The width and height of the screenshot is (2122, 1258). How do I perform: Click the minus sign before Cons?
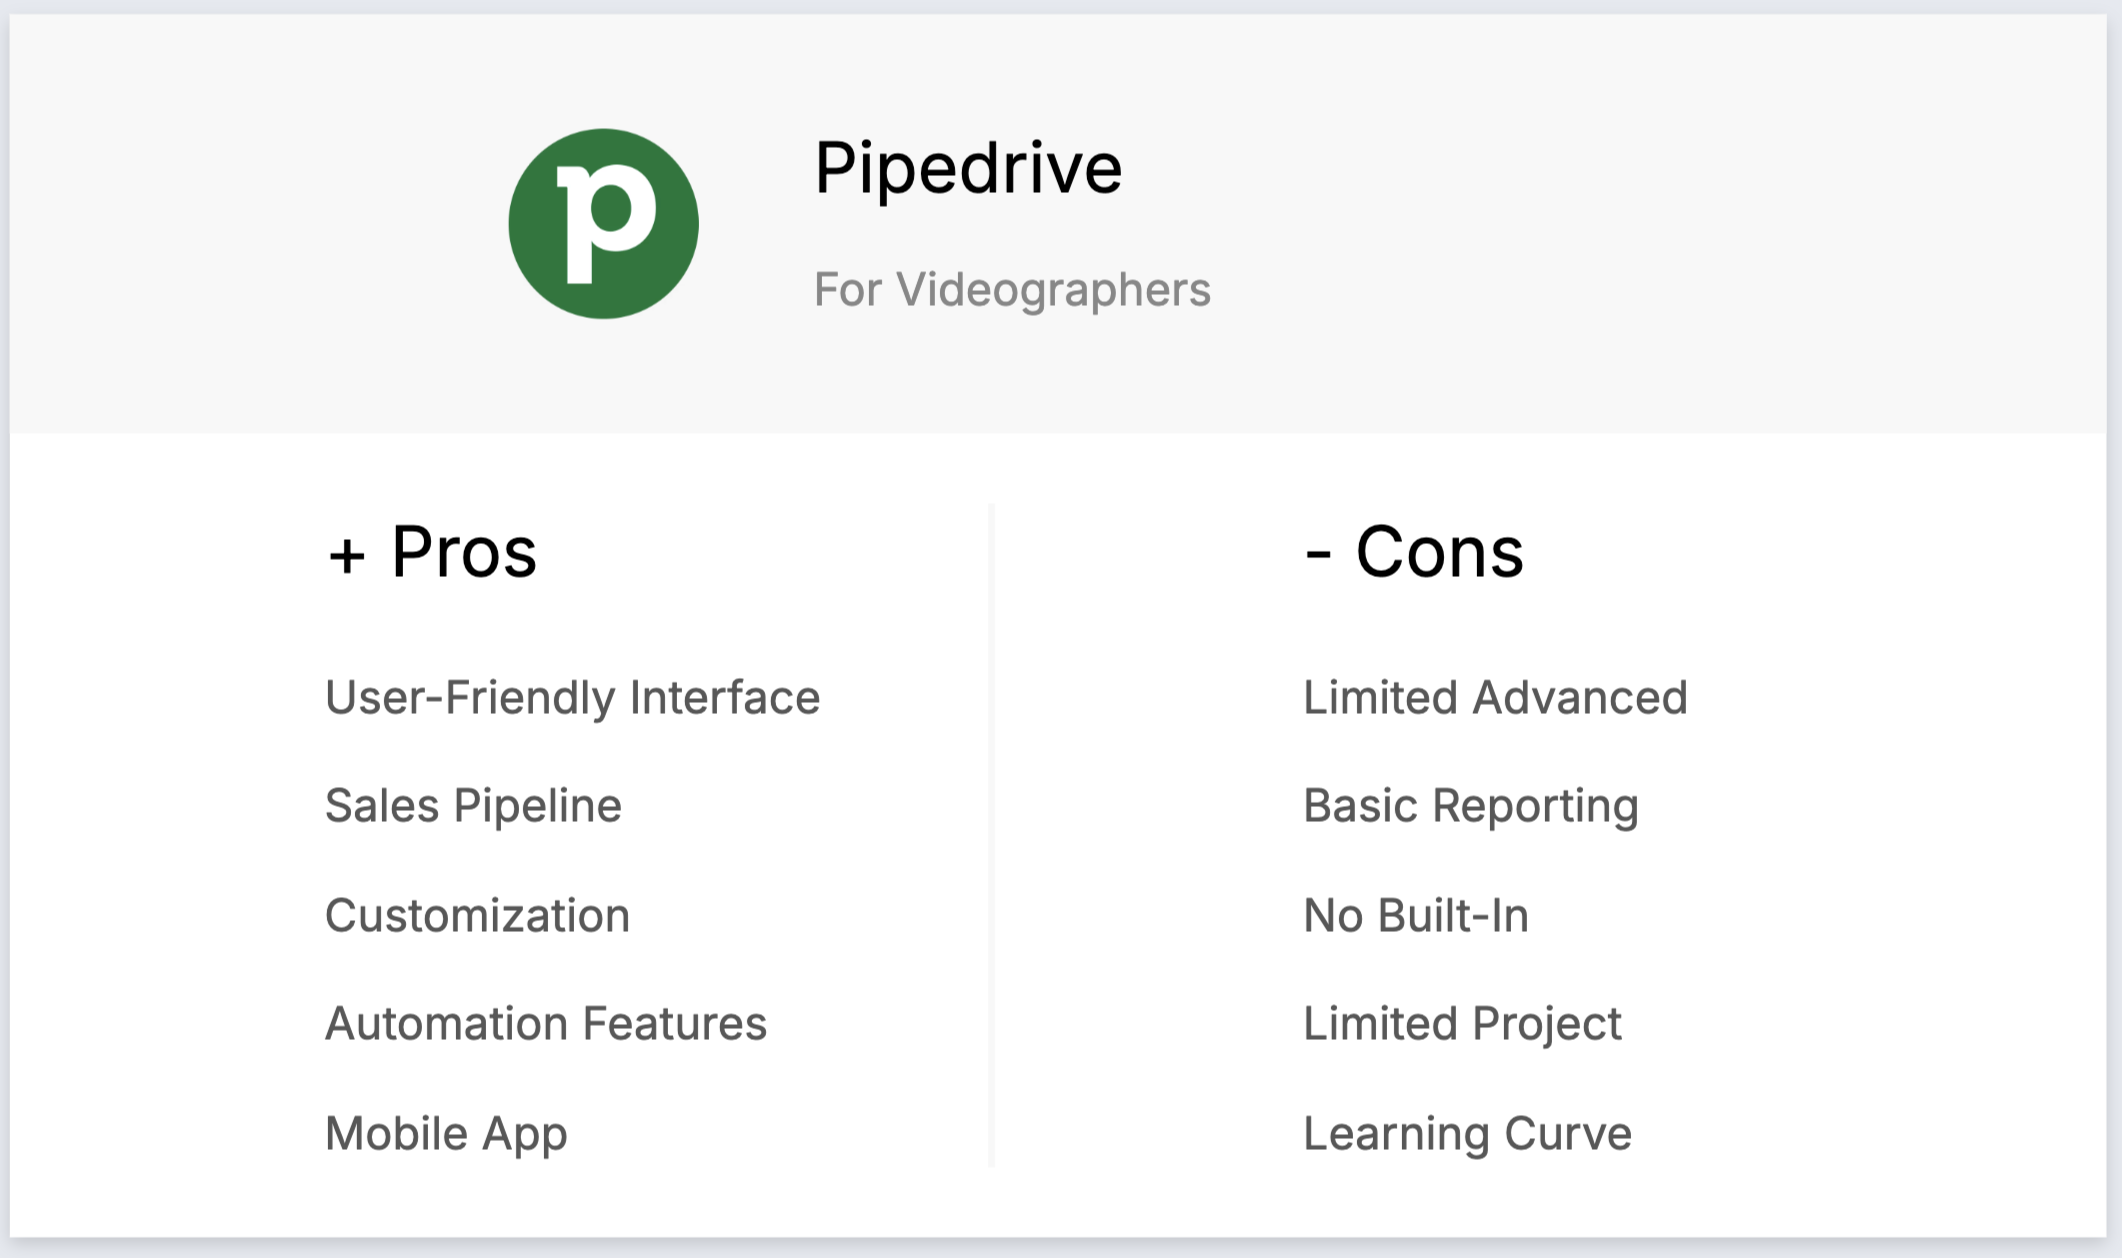(1318, 556)
